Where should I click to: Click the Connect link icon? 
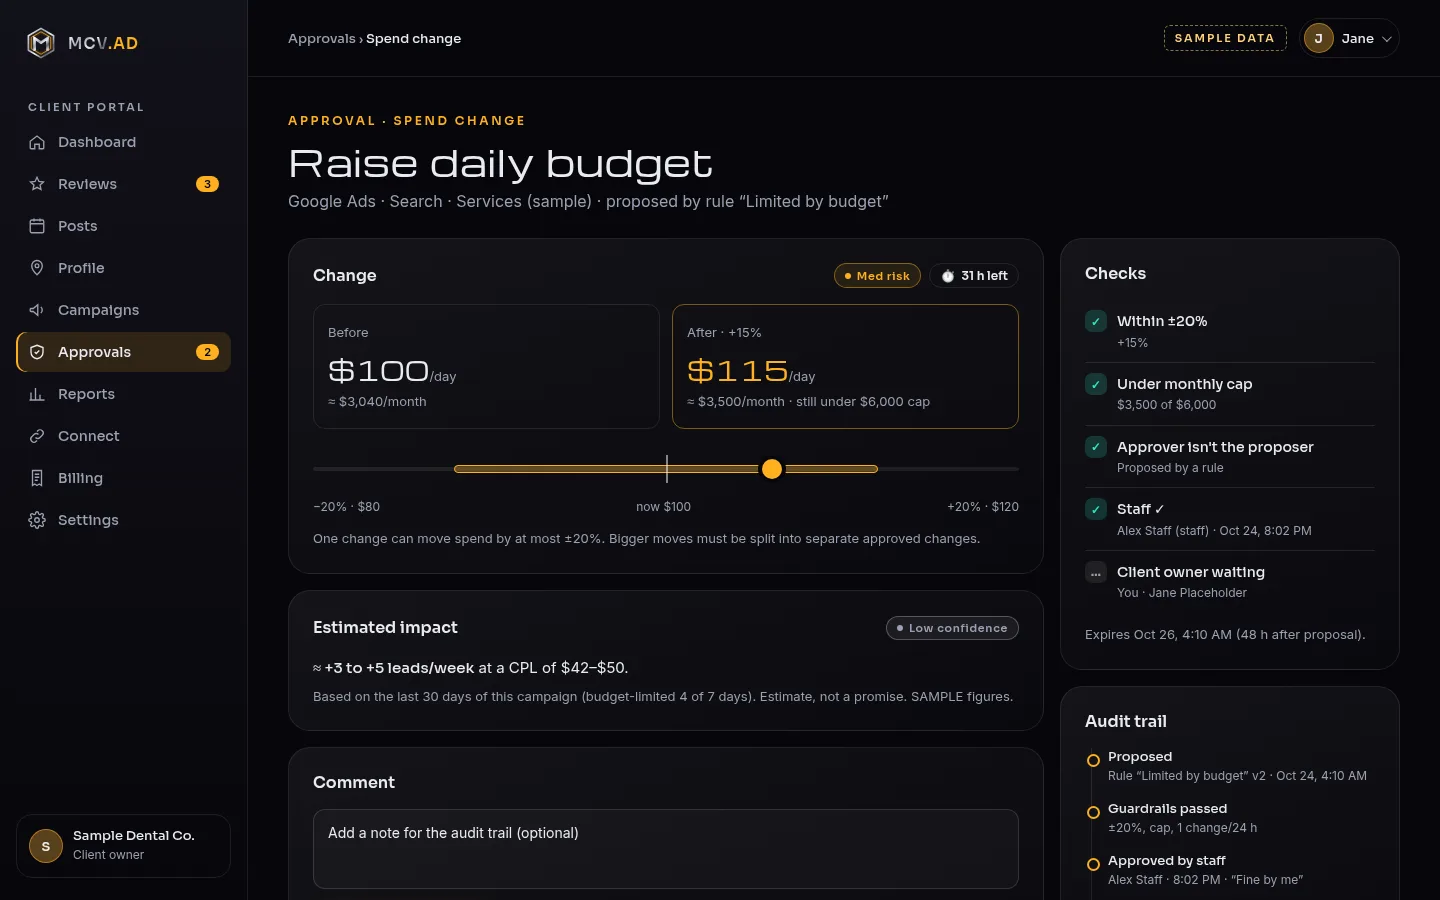(37, 436)
